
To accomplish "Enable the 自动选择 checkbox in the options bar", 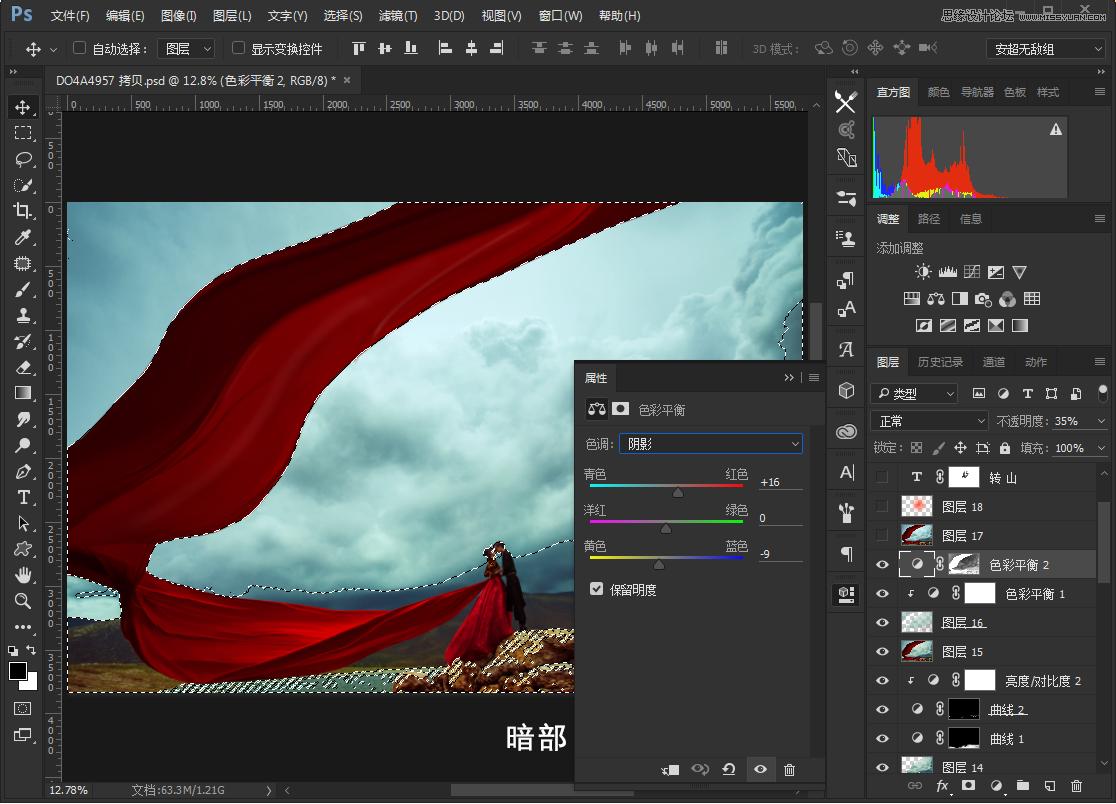I will (78, 47).
